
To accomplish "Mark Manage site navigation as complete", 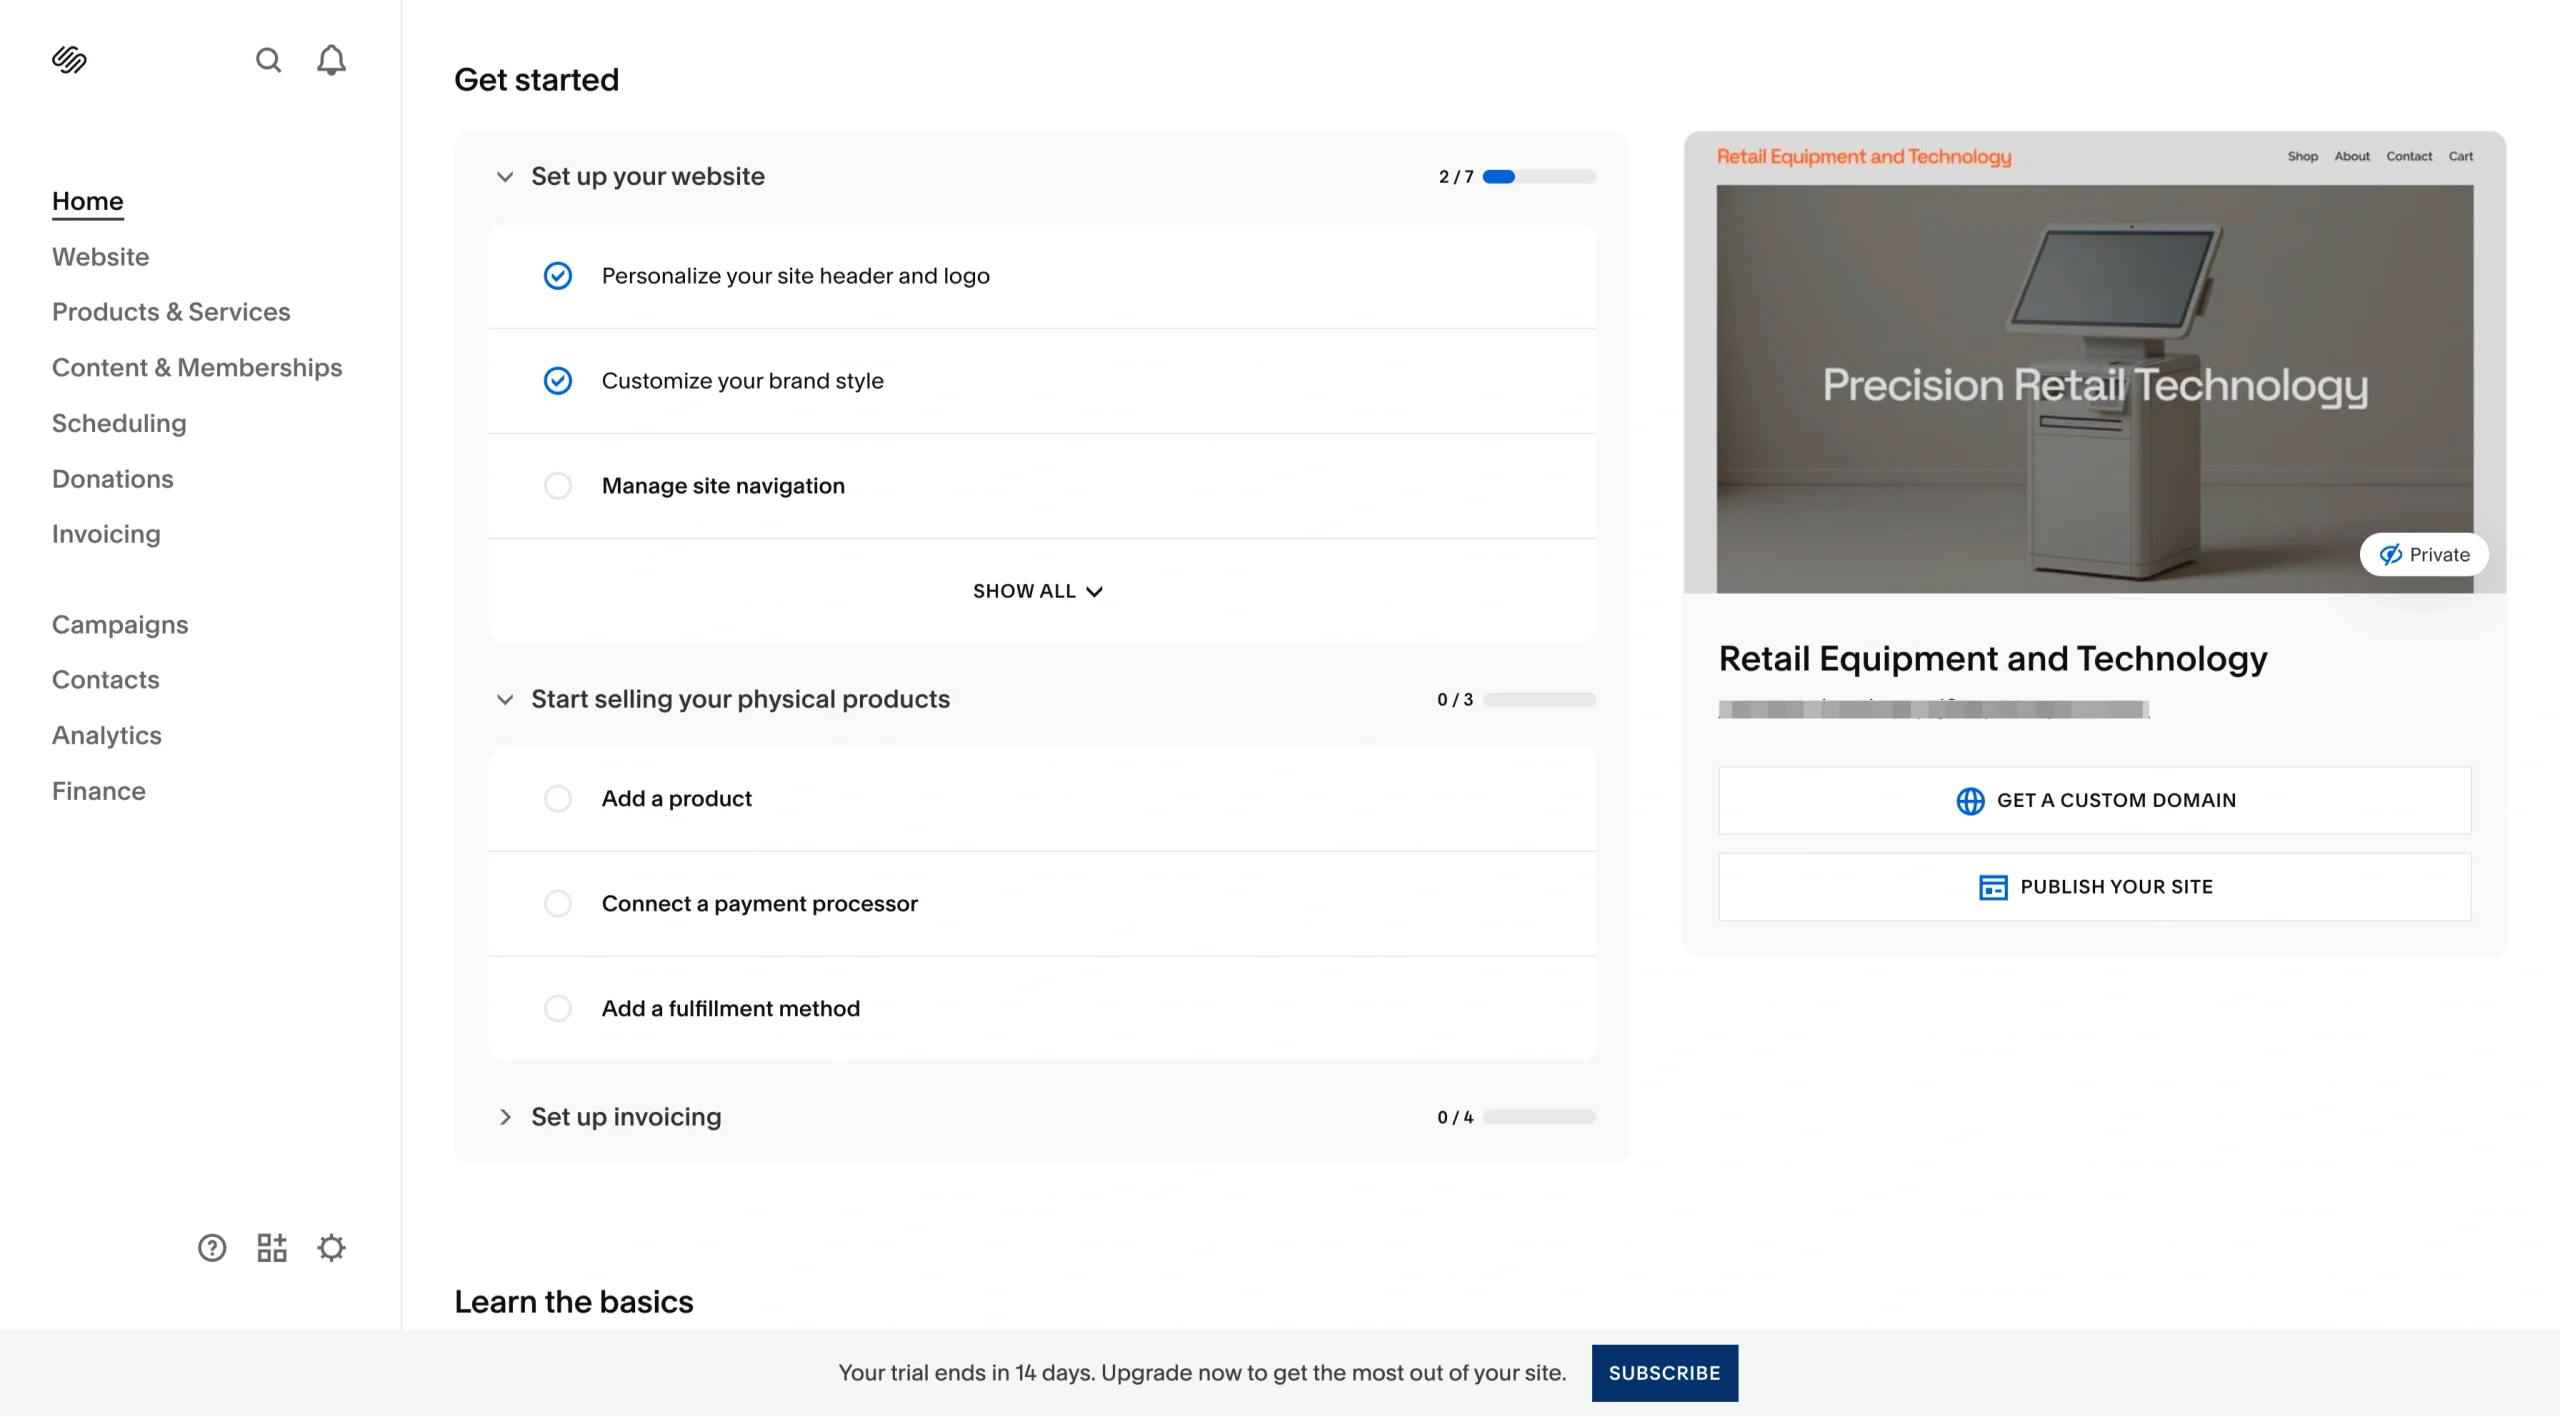I will (x=558, y=486).
